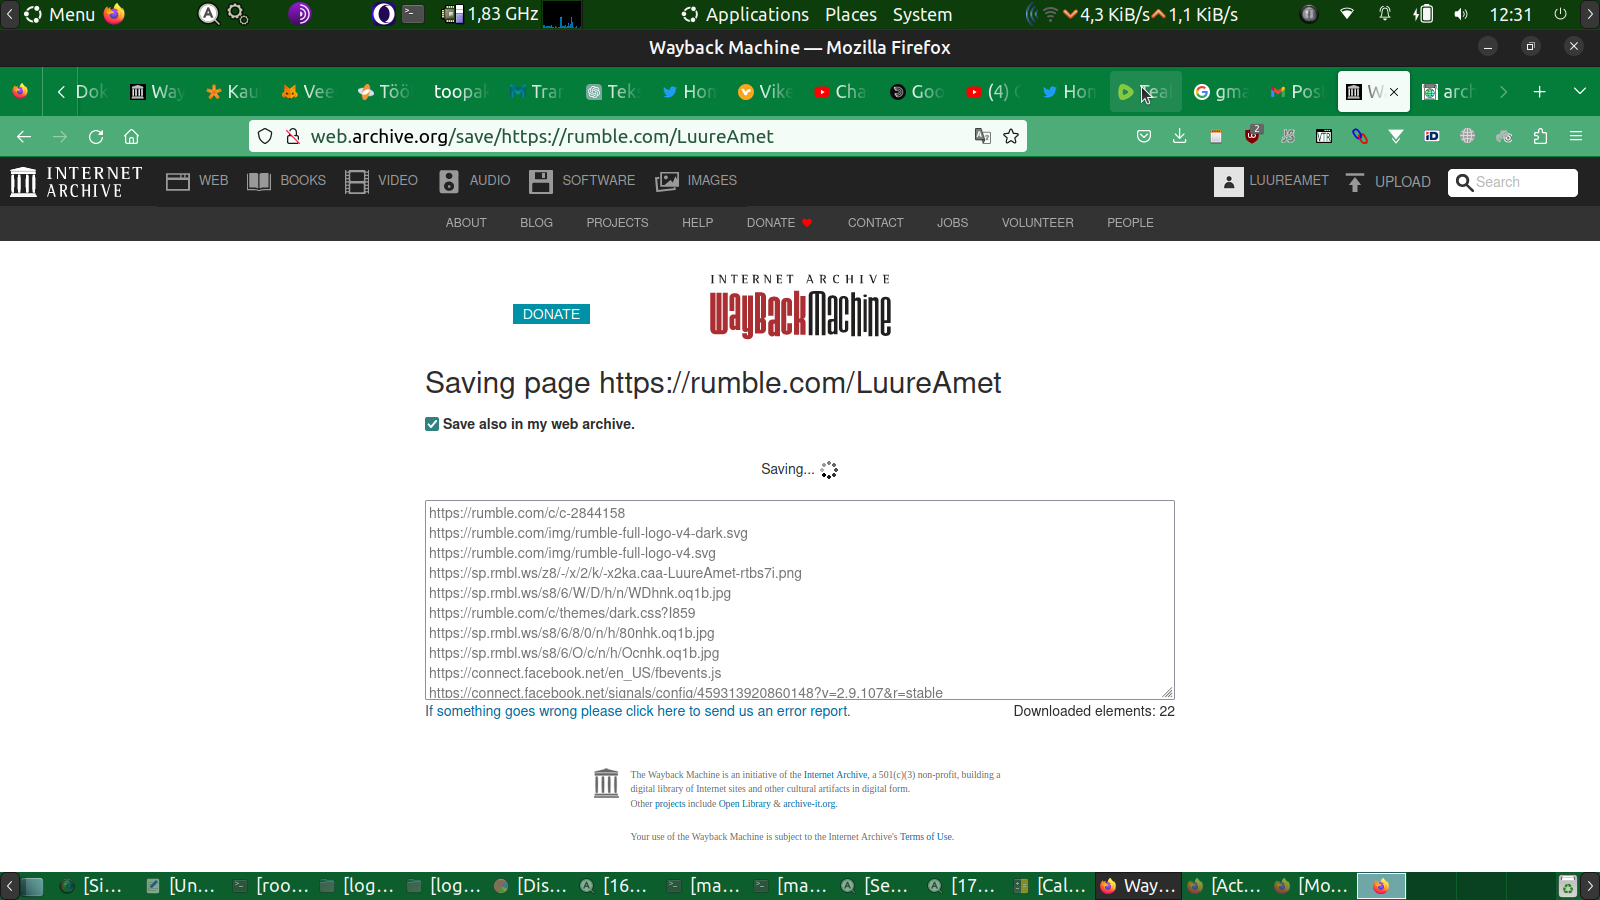The height and width of the screenshot is (900, 1600).
Task: Open the Internet Archive Software section
Action: pyautogui.click(x=582, y=181)
